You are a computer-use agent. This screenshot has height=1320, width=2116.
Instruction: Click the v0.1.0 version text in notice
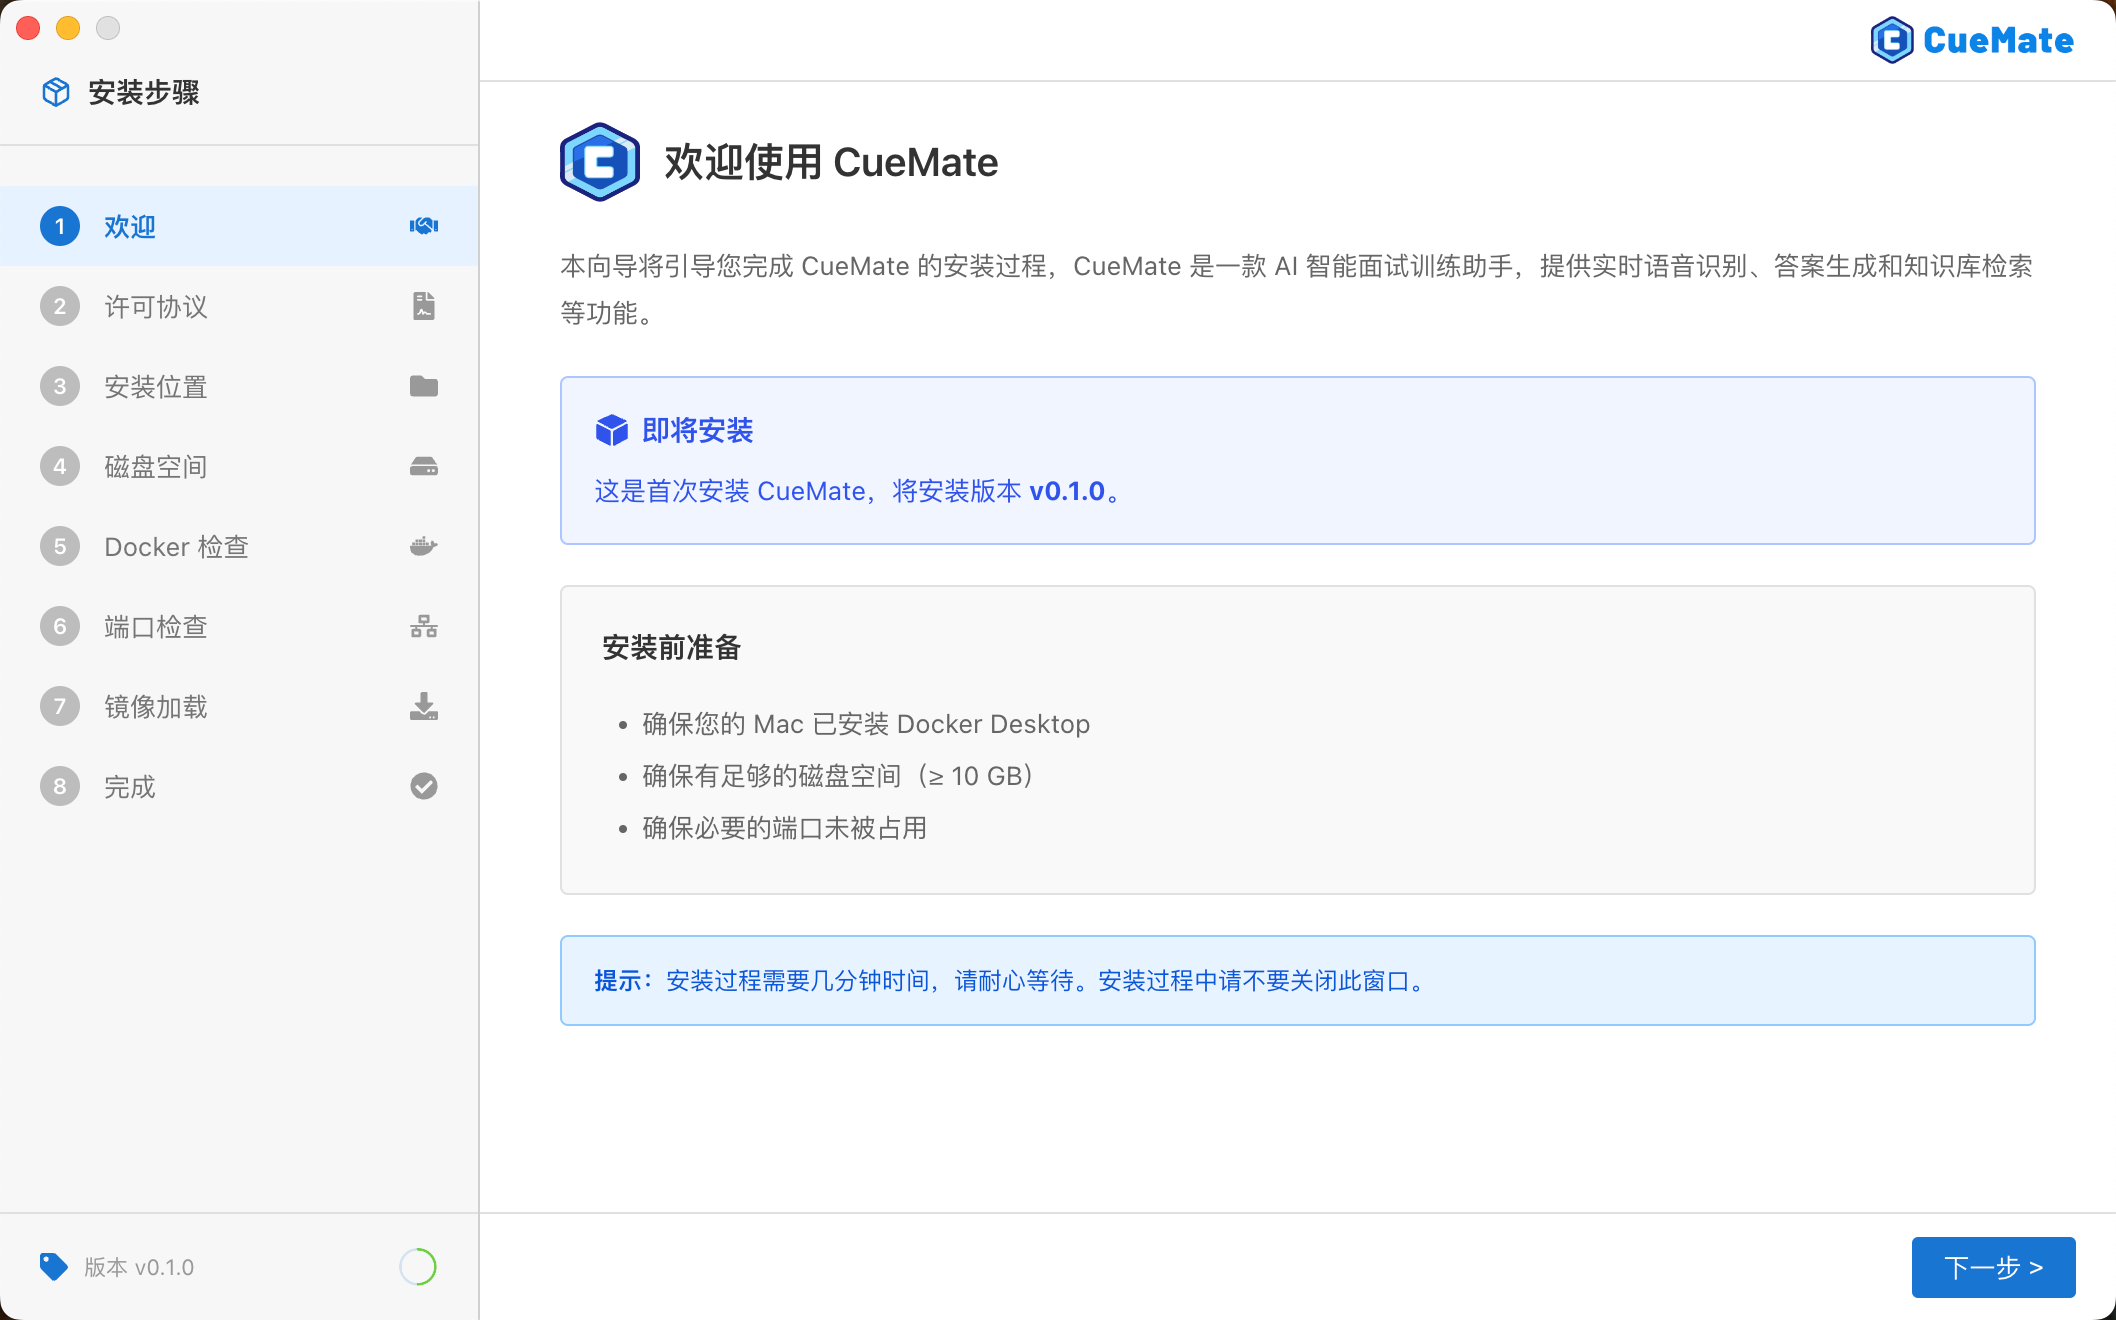click(1066, 491)
